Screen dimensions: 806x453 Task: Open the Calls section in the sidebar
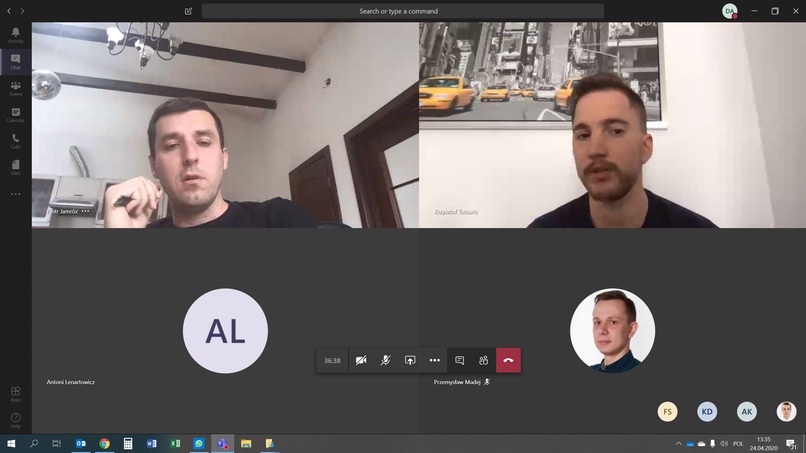(x=15, y=141)
